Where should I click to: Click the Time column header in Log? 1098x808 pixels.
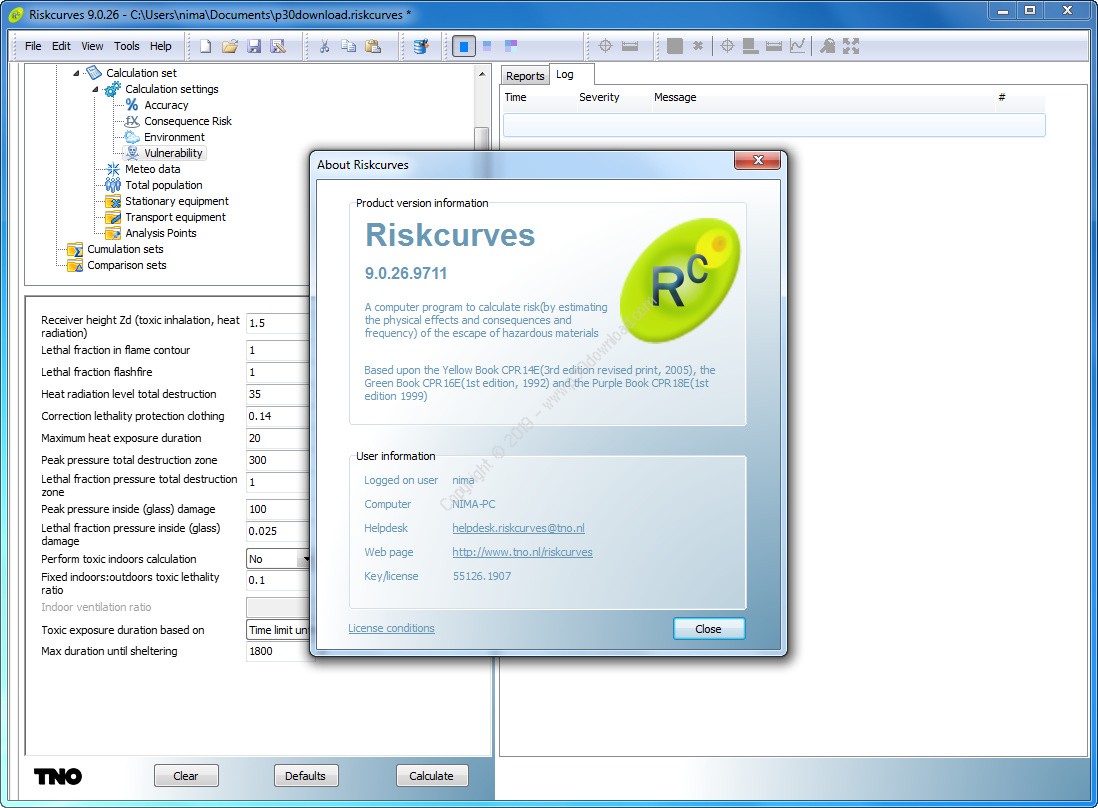point(515,97)
